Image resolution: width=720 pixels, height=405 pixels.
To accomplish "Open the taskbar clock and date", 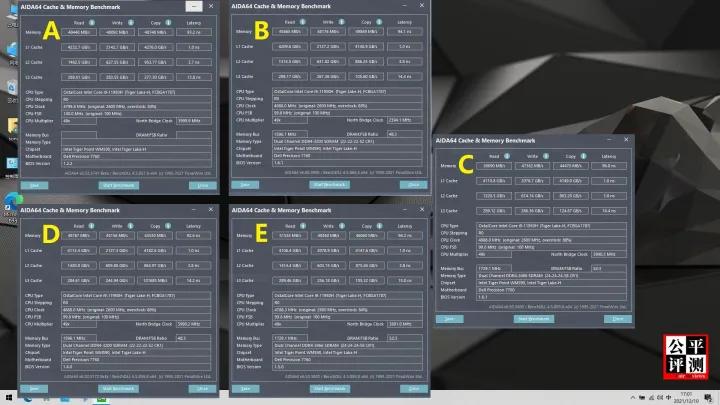I will click(686, 398).
